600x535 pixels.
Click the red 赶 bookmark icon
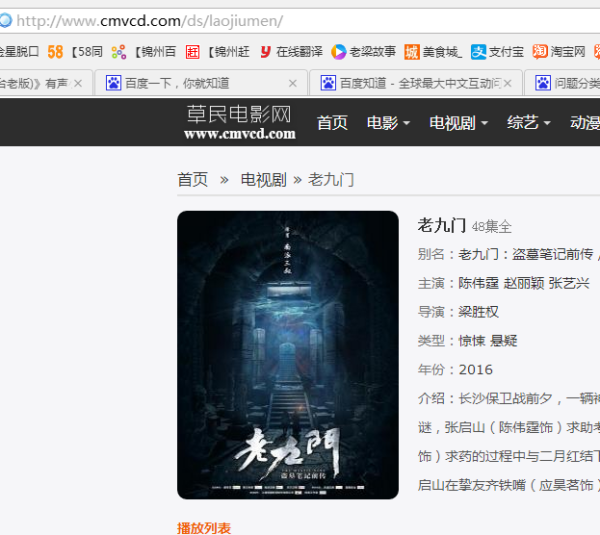pyautogui.click(x=192, y=52)
